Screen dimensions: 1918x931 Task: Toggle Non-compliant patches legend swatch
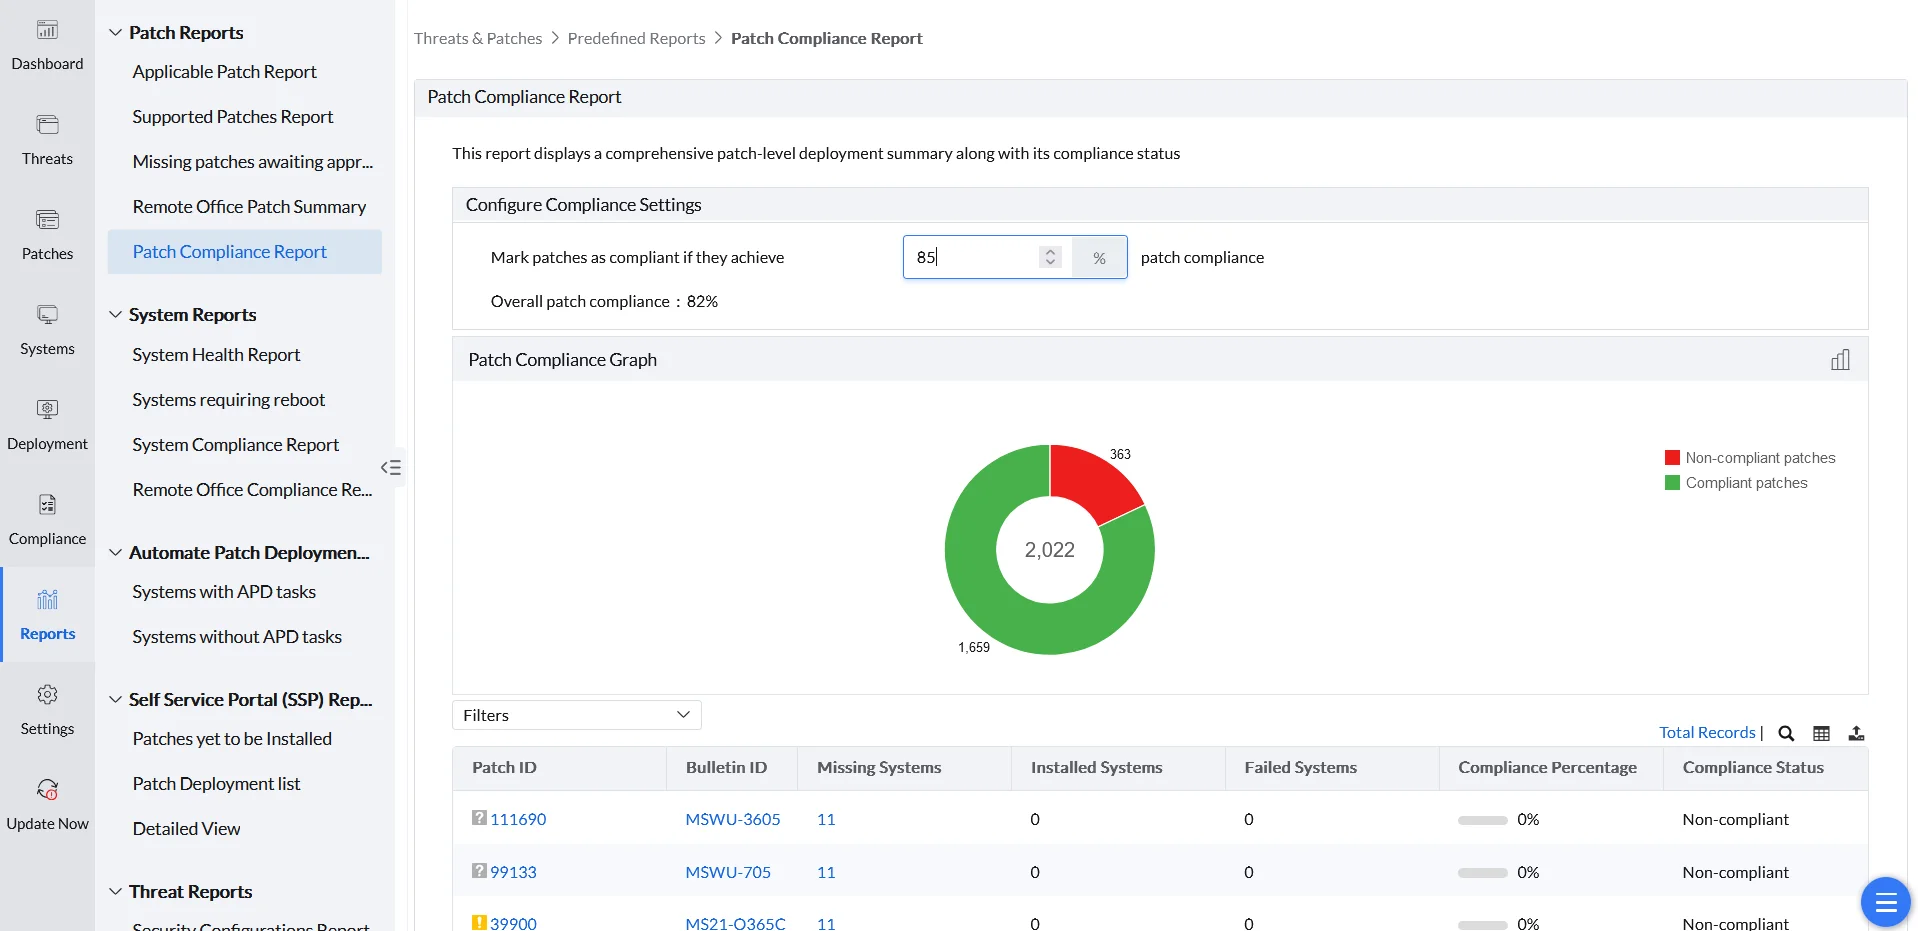tap(1672, 458)
